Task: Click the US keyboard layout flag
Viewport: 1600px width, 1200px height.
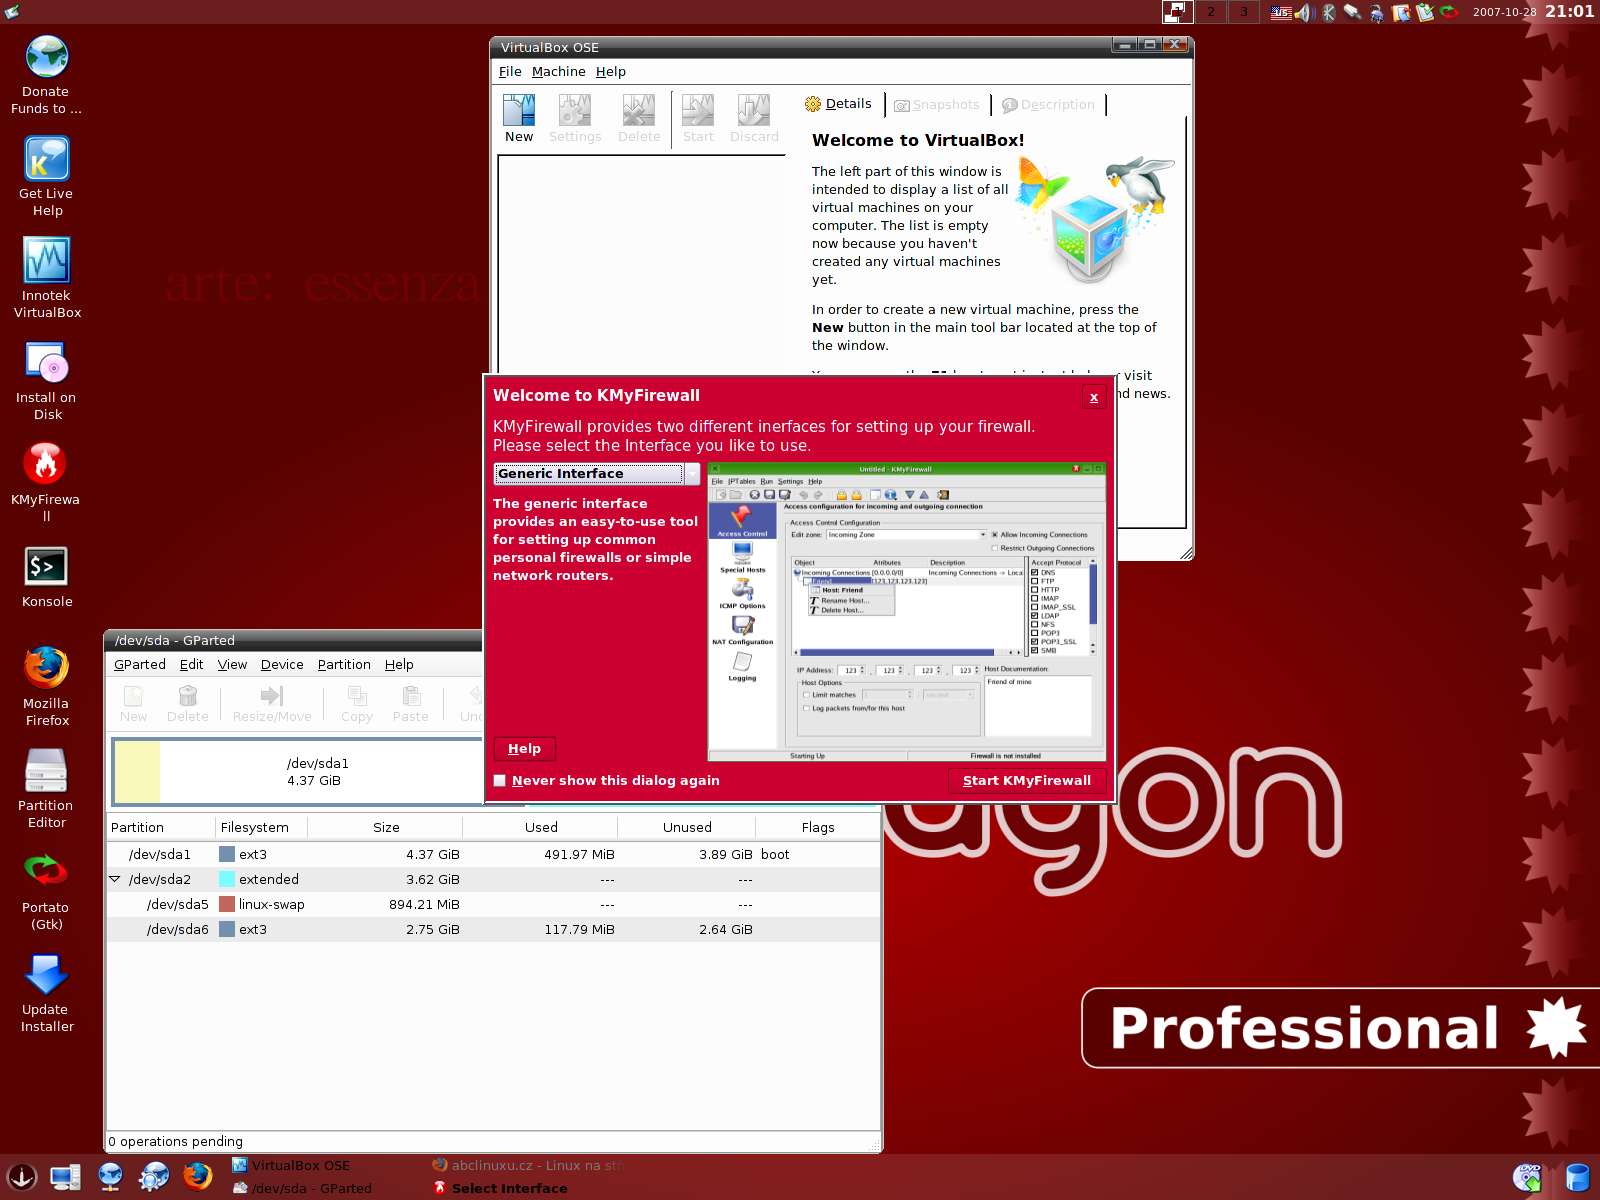Action: click(1281, 12)
